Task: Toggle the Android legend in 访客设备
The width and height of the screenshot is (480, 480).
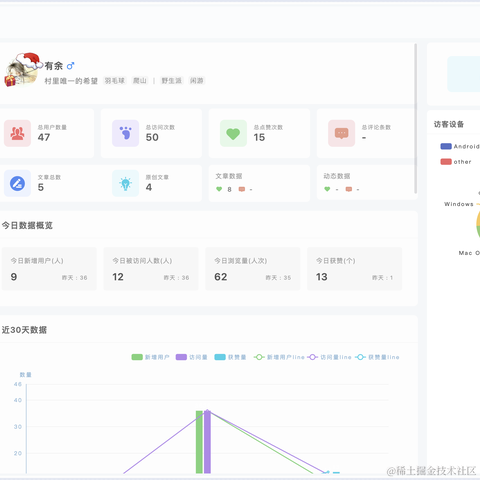Action: point(460,146)
